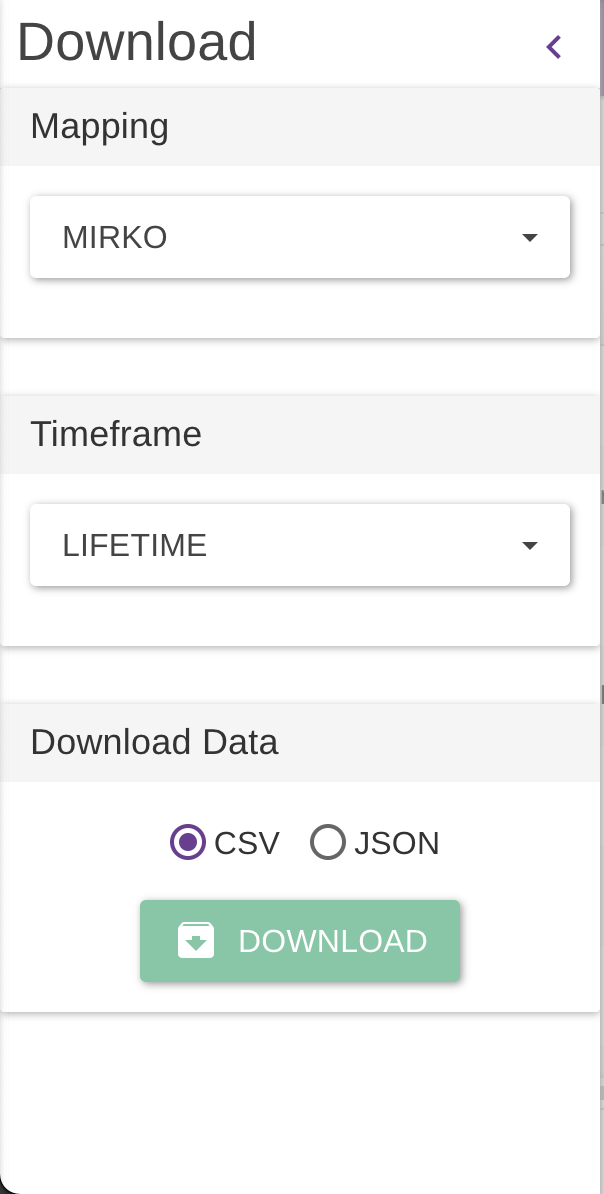Select the CSV radio button

[188, 843]
